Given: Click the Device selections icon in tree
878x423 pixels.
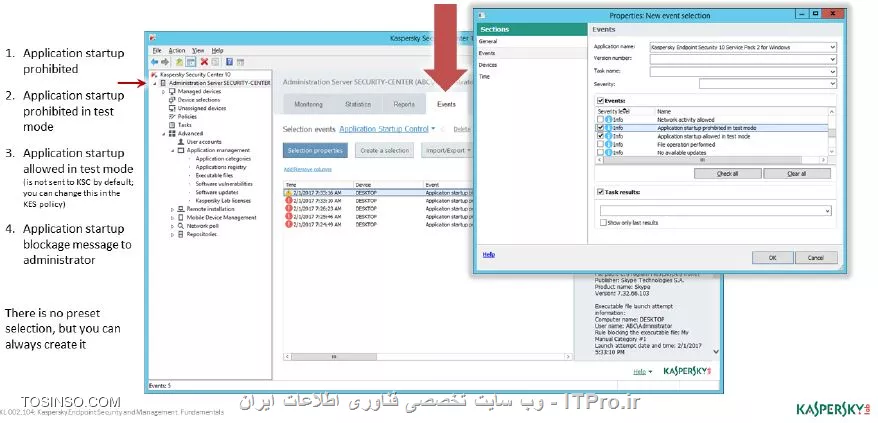Looking at the screenshot, I should [172, 100].
